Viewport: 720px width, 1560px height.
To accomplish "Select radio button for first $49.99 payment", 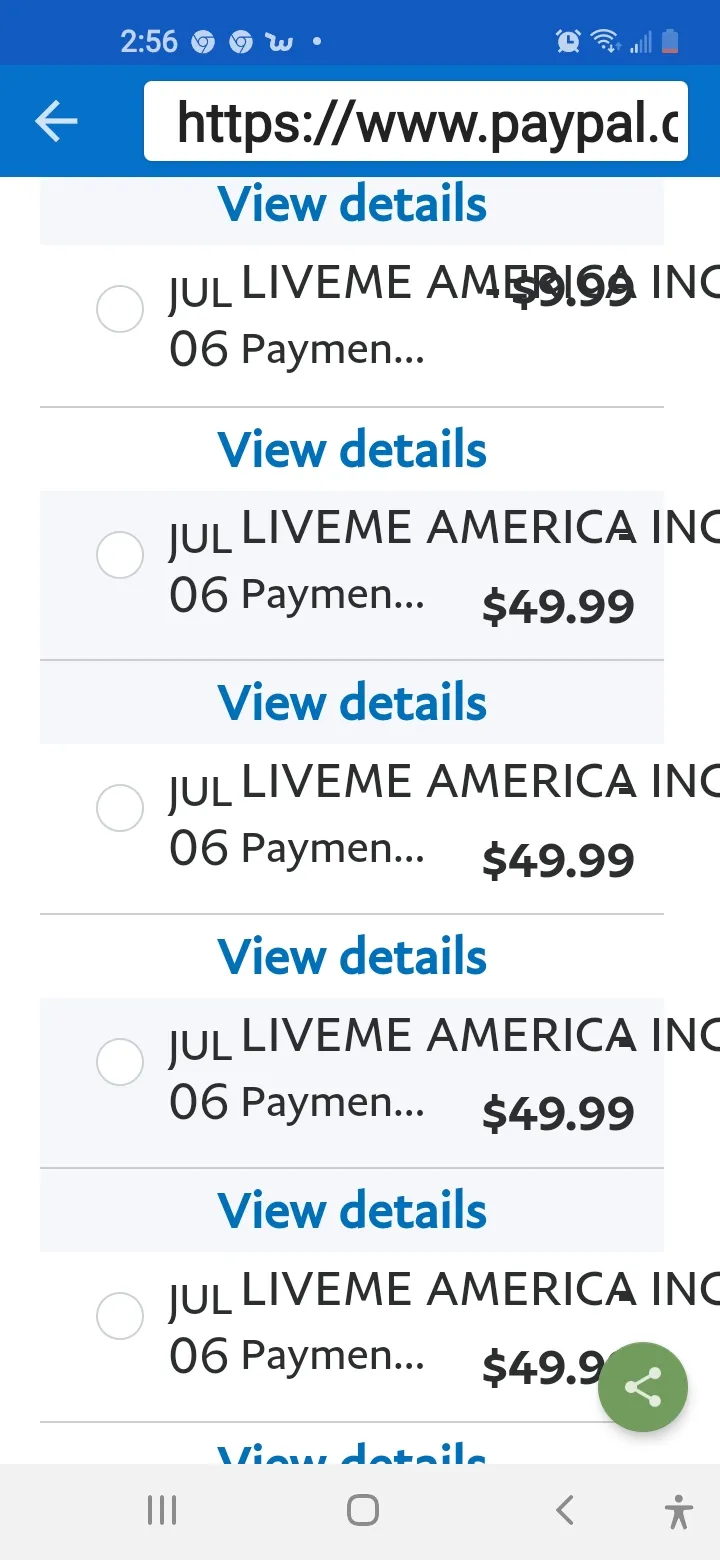I will 120,554.
